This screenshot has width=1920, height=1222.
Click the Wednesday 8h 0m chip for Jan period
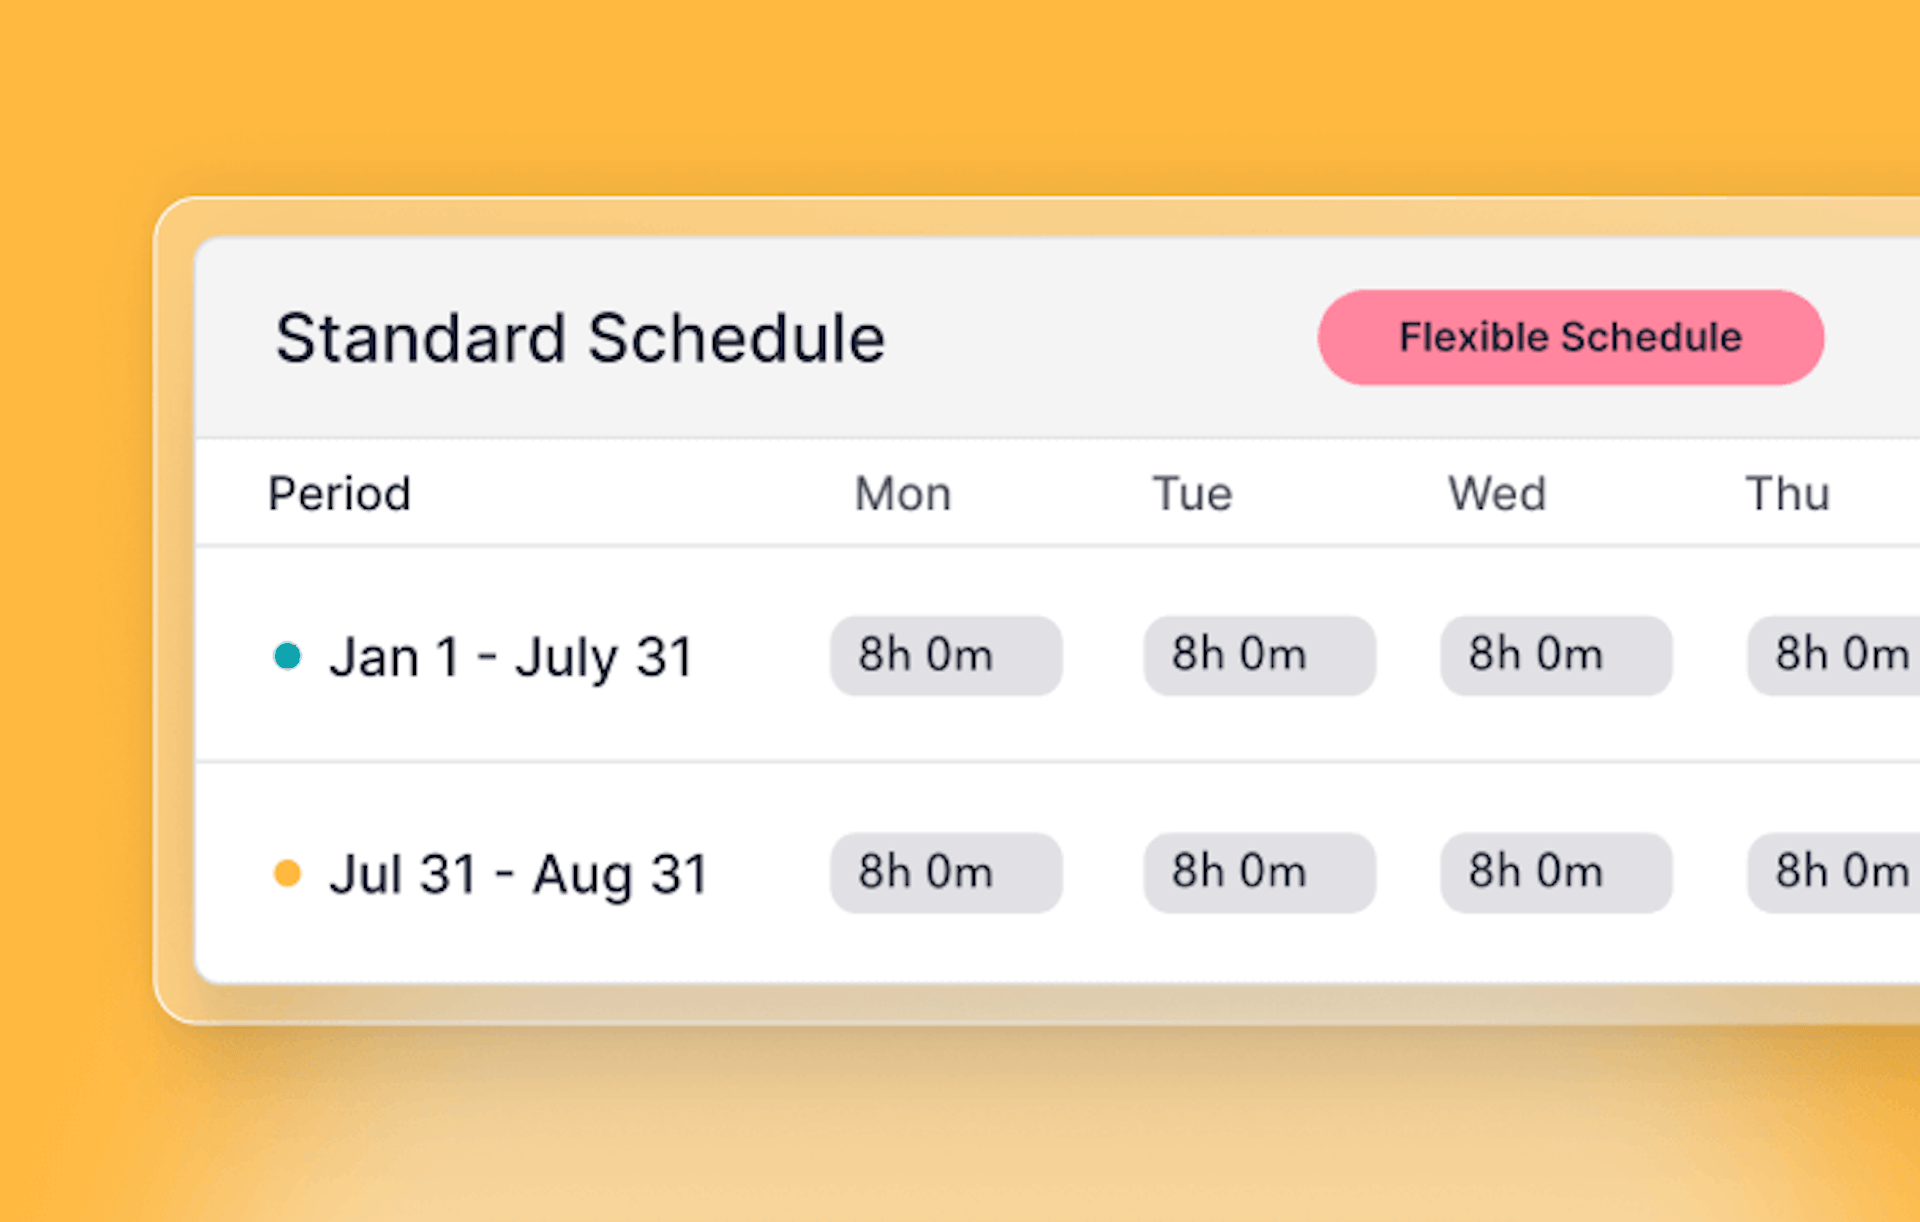tap(1556, 656)
